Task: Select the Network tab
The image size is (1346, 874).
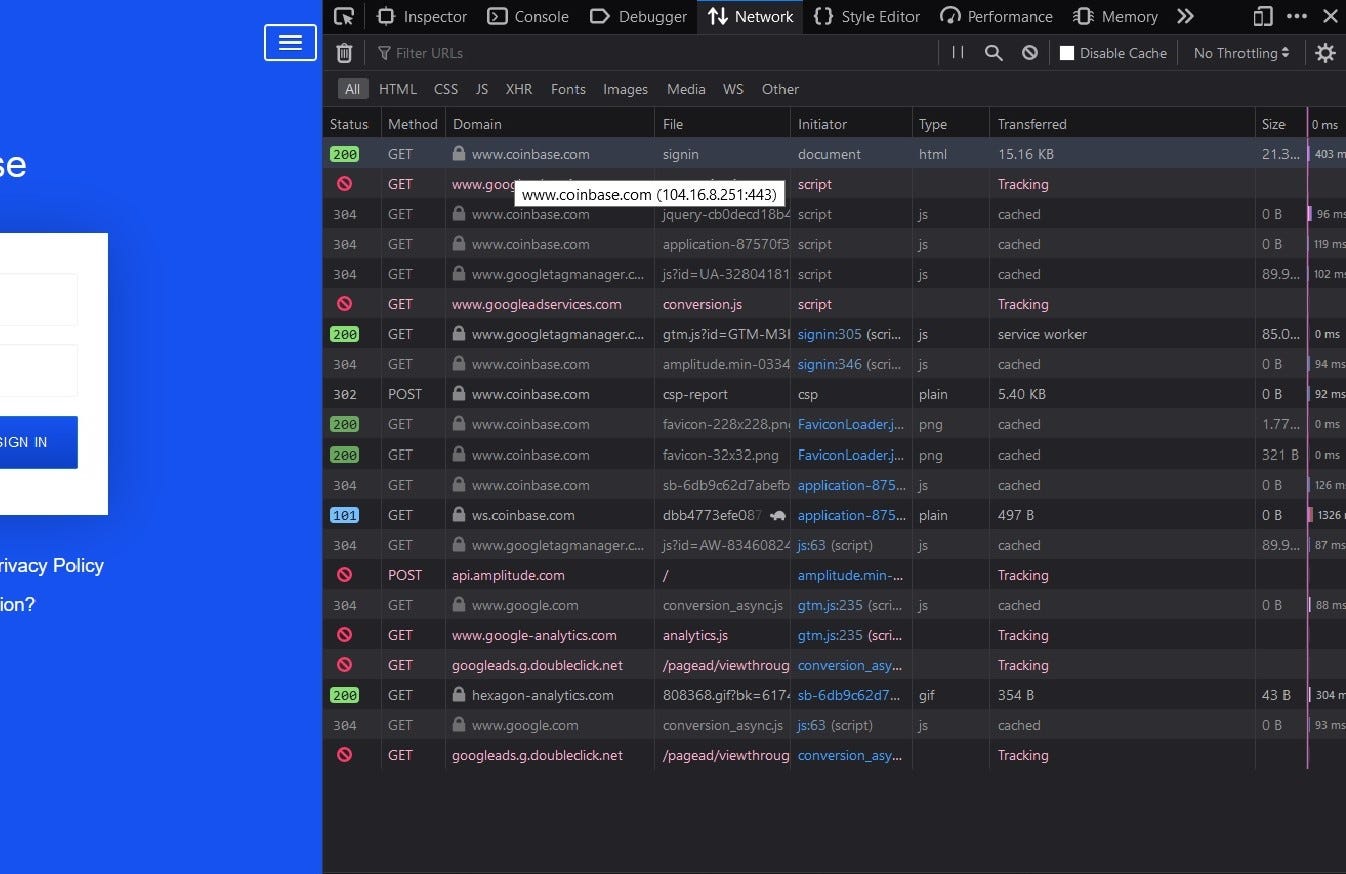Action: [750, 16]
